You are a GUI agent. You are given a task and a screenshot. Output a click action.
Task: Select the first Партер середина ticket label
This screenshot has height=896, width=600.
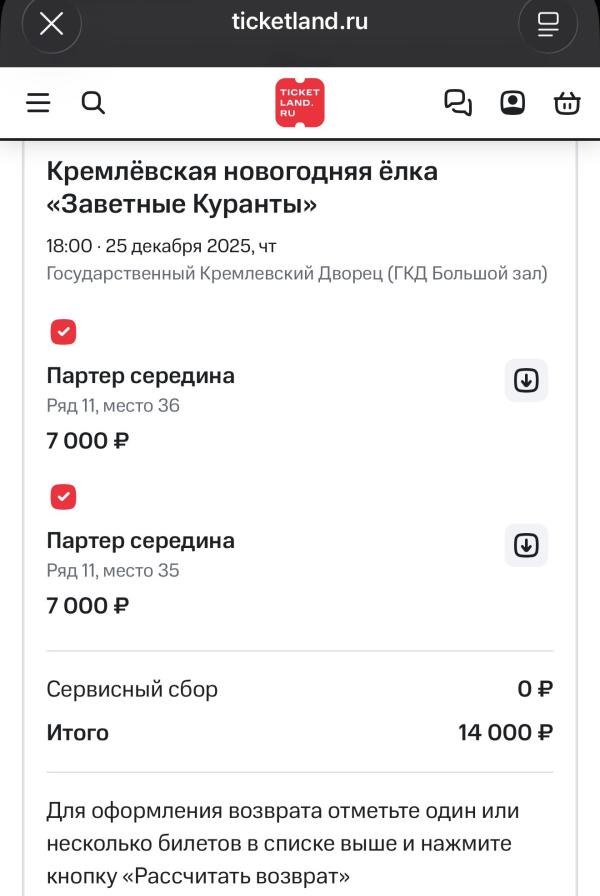tap(141, 376)
